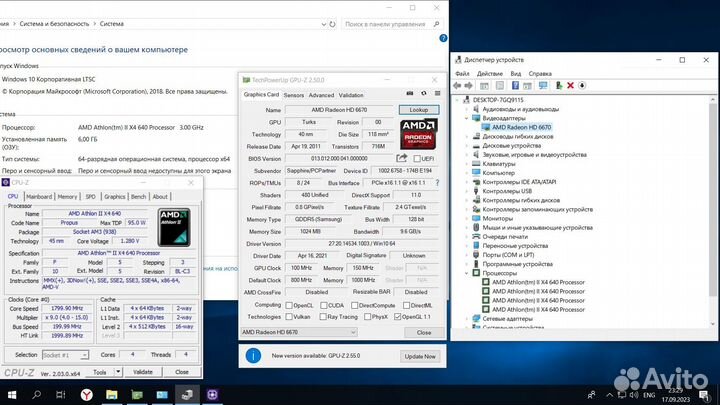The image size is (720, 405).
Task: Open File Explorer from the taskbar
Action: point(112,395)
